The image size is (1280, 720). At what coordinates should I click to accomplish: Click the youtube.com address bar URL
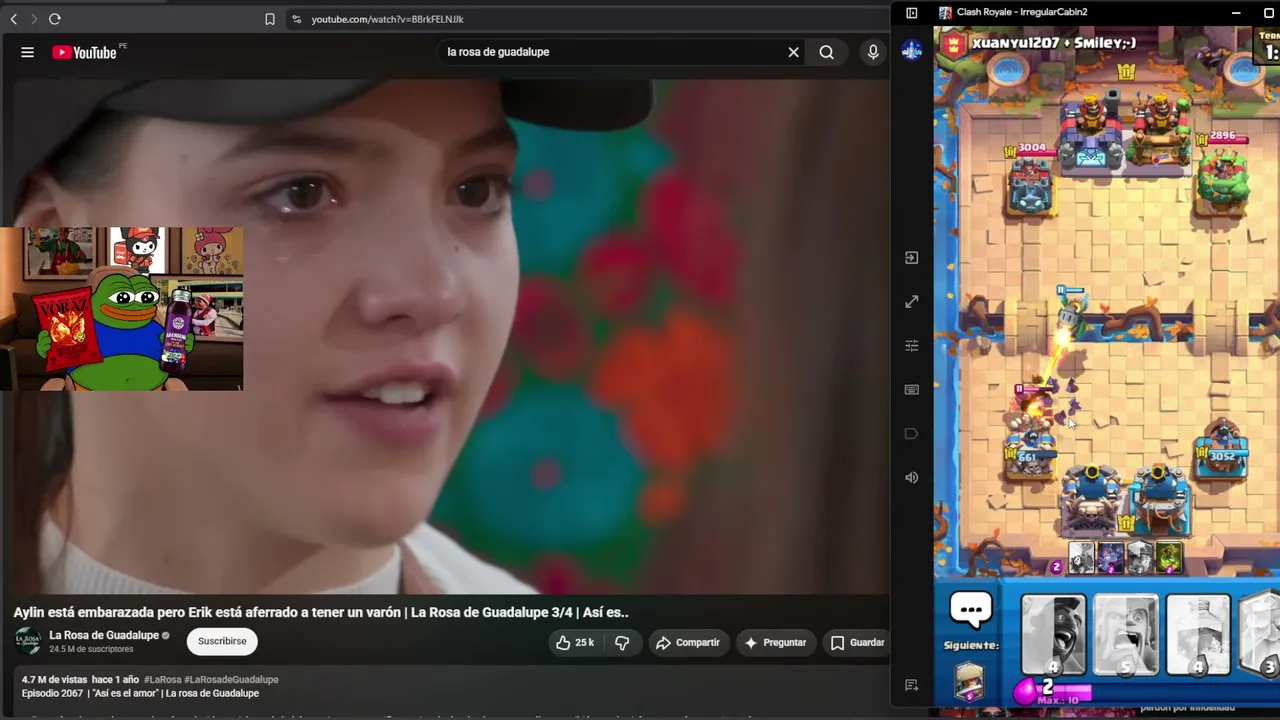(x=387, y=19)
